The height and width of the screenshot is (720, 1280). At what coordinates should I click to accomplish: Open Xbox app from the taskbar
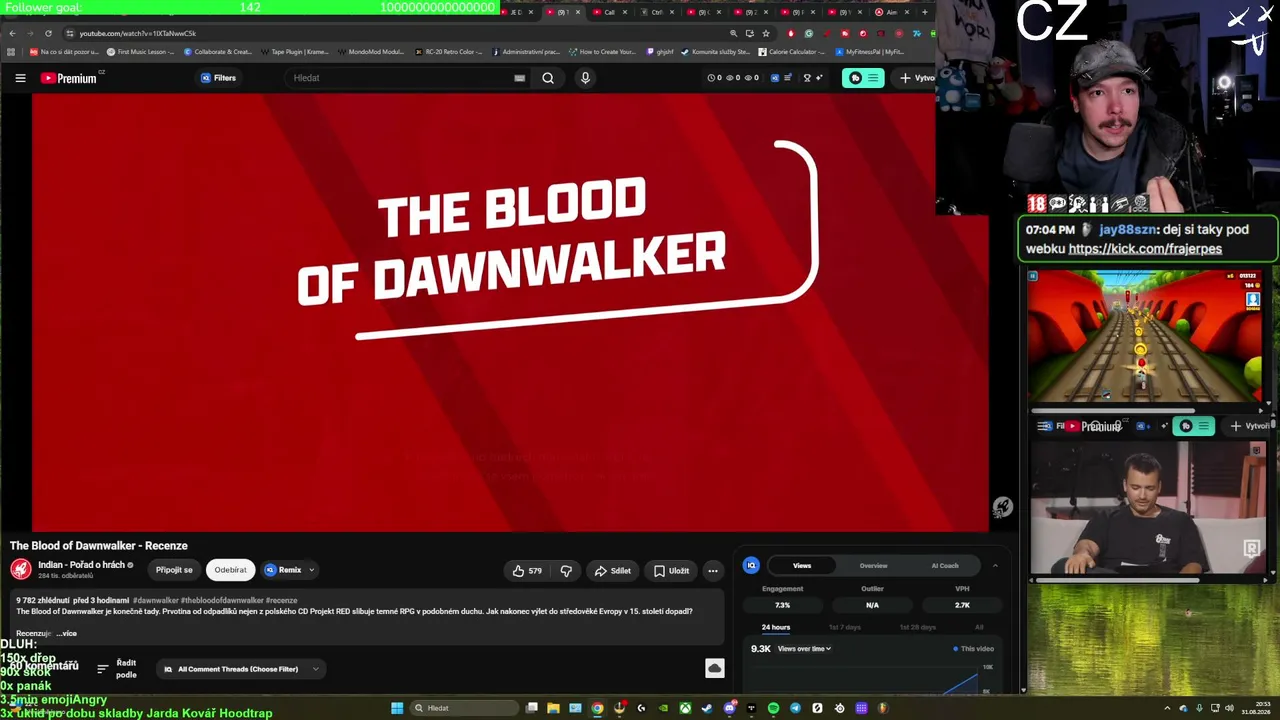tap(685, 708)
